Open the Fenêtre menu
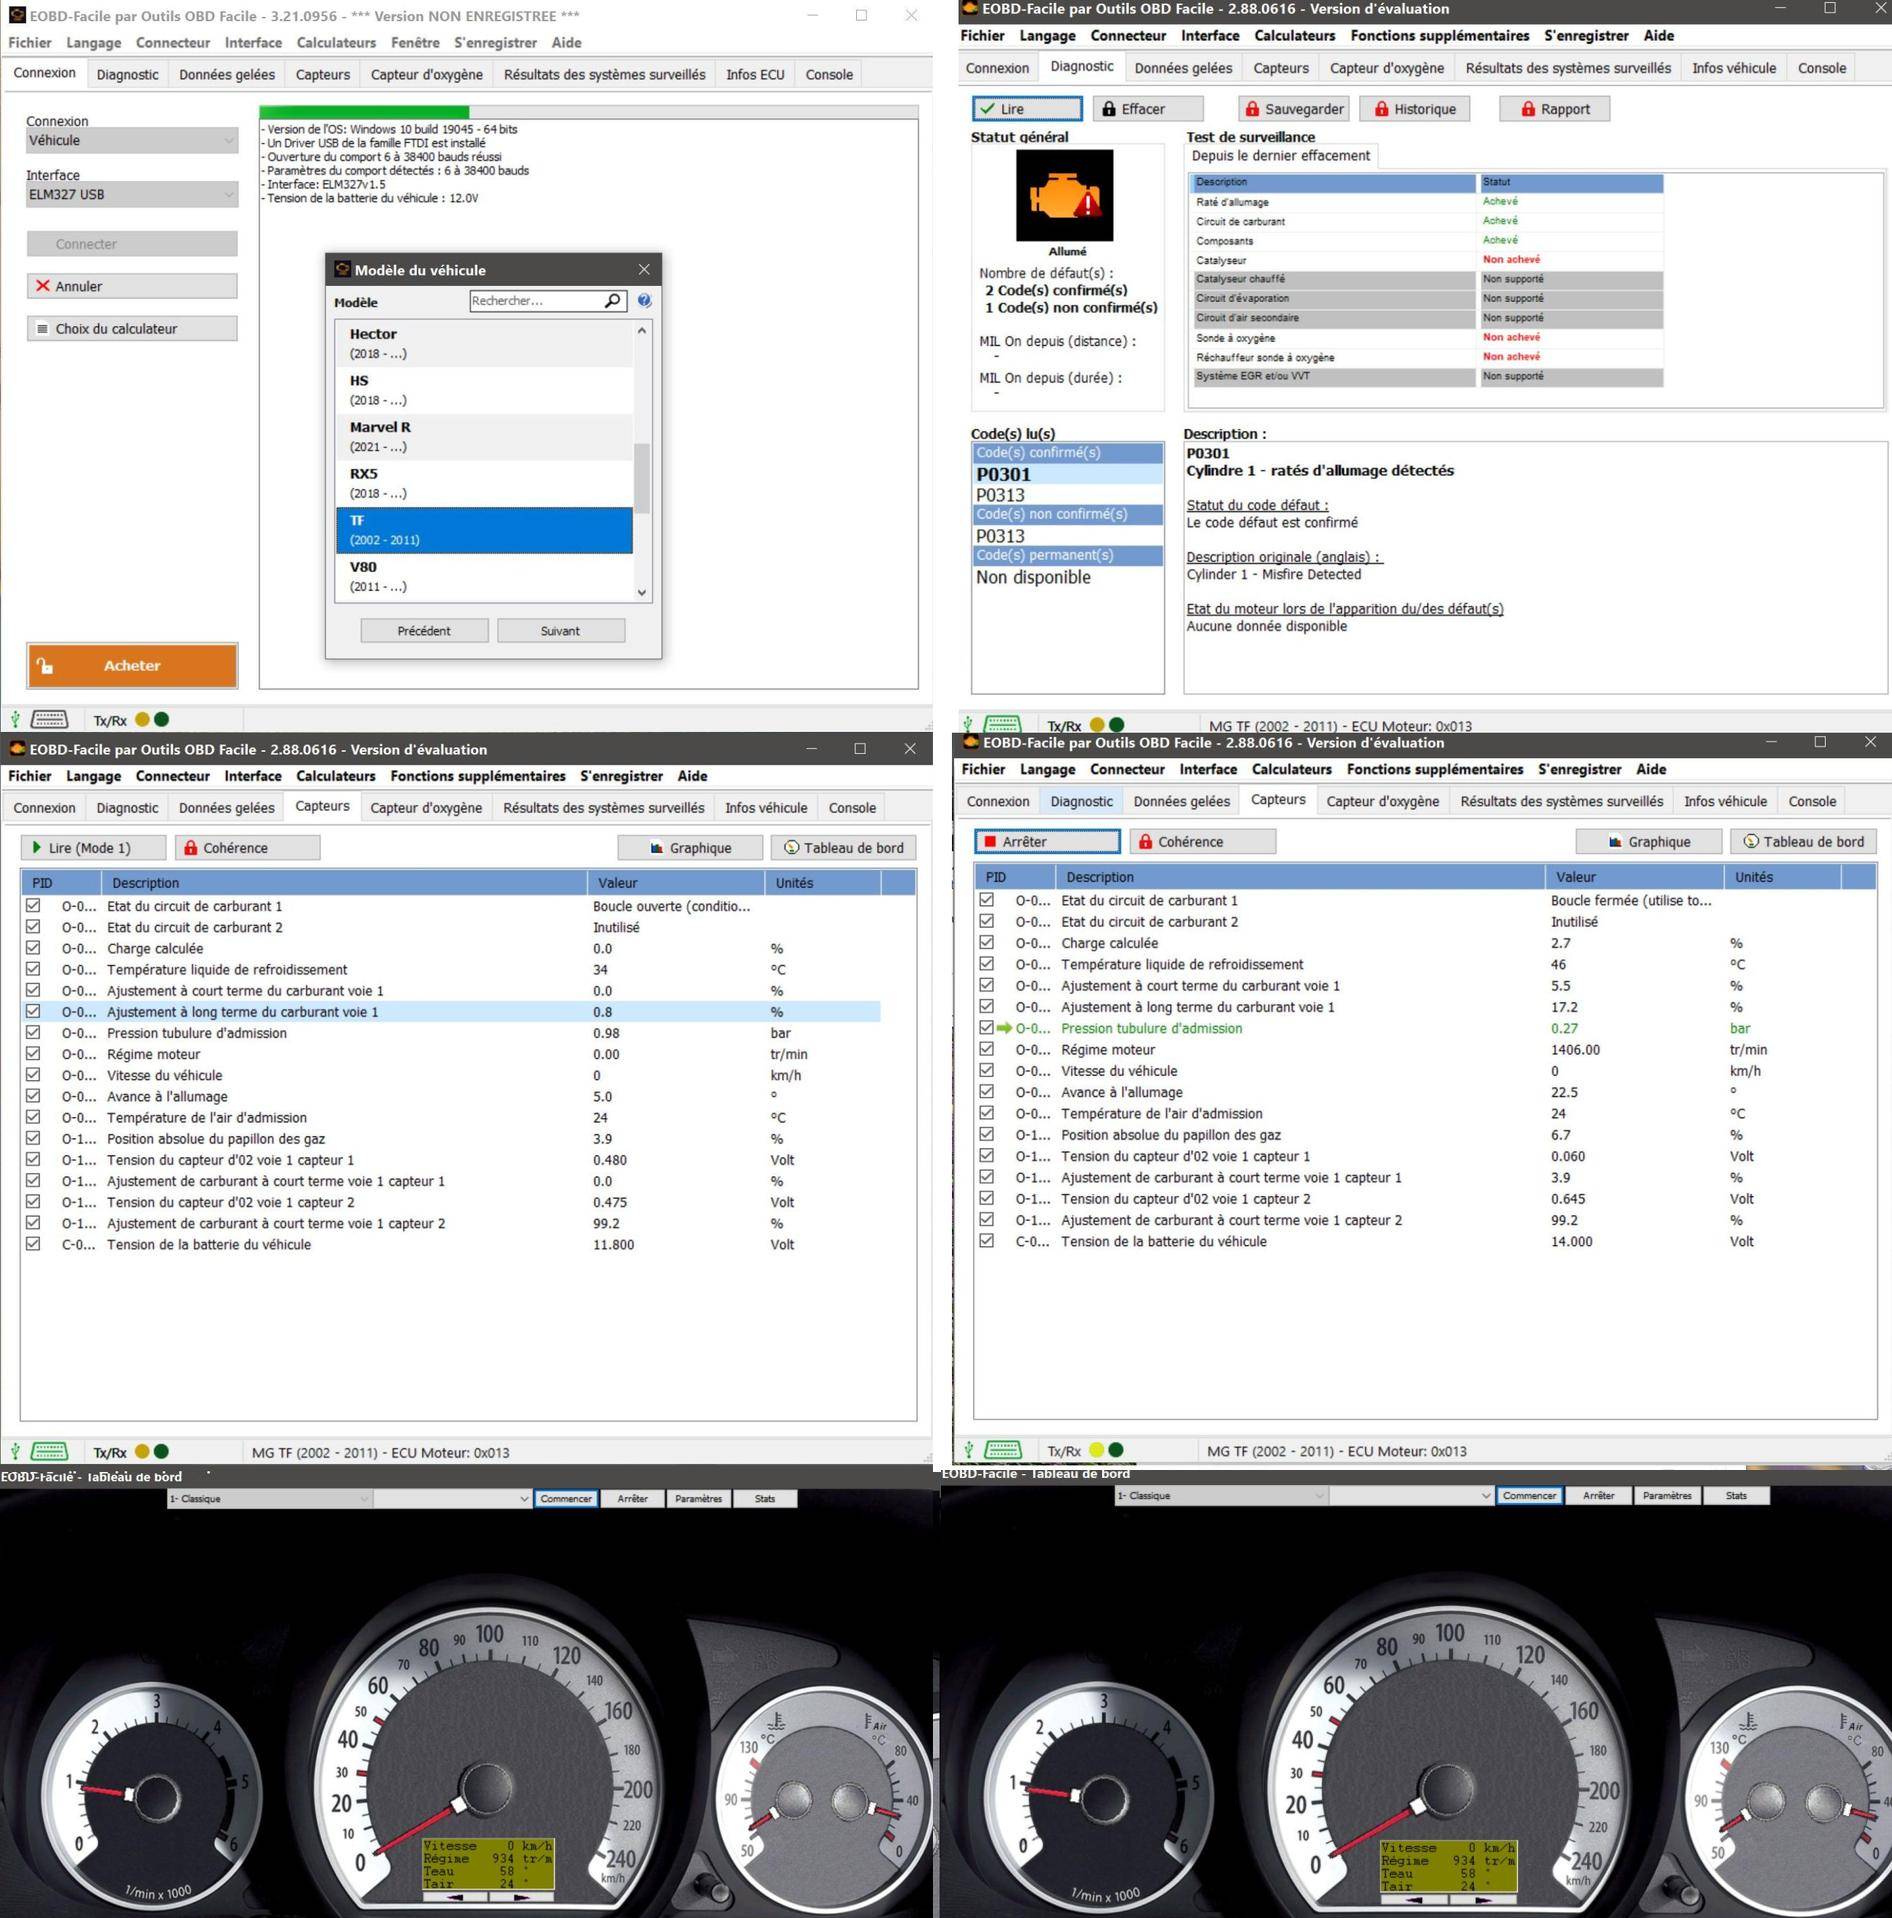The height and width of the screenshot is (1918, 1892). [x=414, y=43]
